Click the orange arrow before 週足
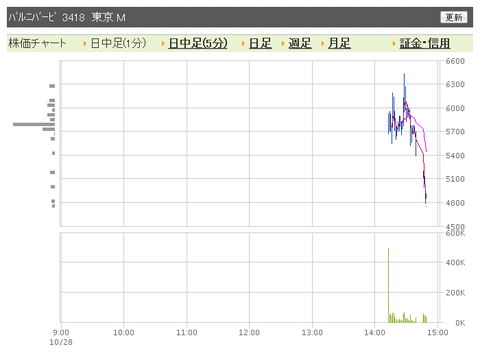This screenshot has width=480, height=364. [283, 43]
